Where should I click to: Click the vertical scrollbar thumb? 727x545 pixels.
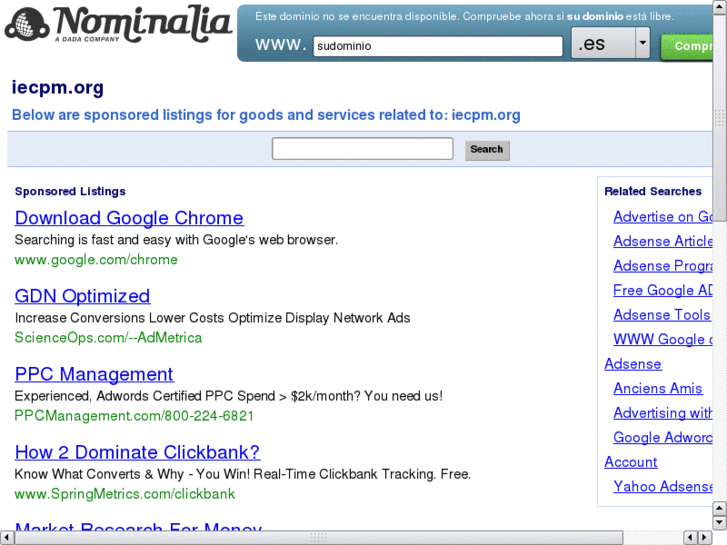click(720, 119)
